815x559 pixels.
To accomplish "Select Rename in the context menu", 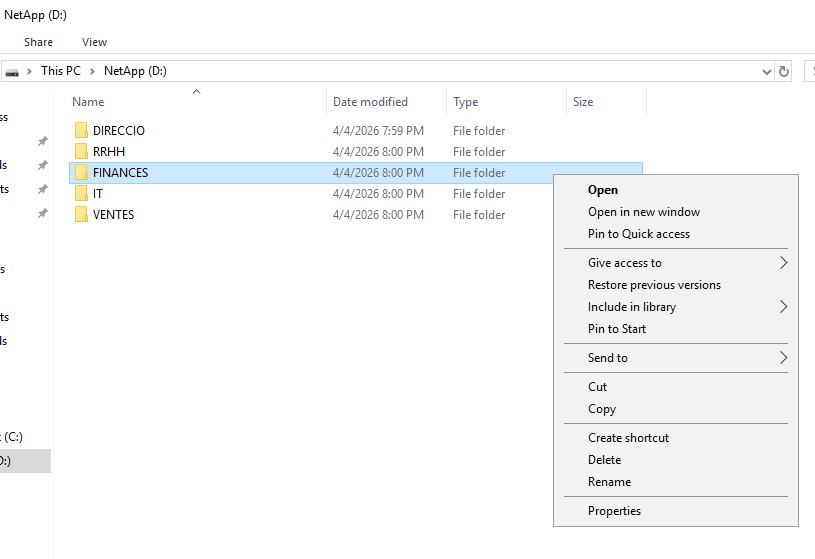I will (x=609, y=482).
